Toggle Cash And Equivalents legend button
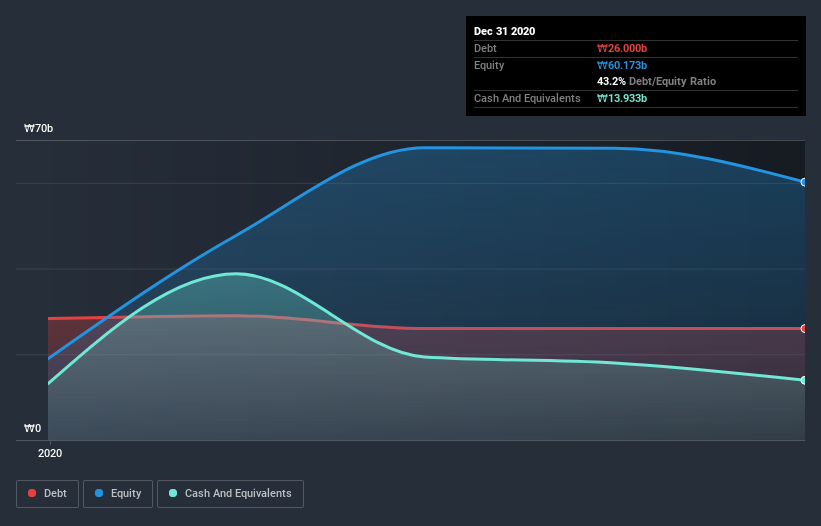Image resolution: width=821 pixels, height=526 pixels. click(230, 494)
